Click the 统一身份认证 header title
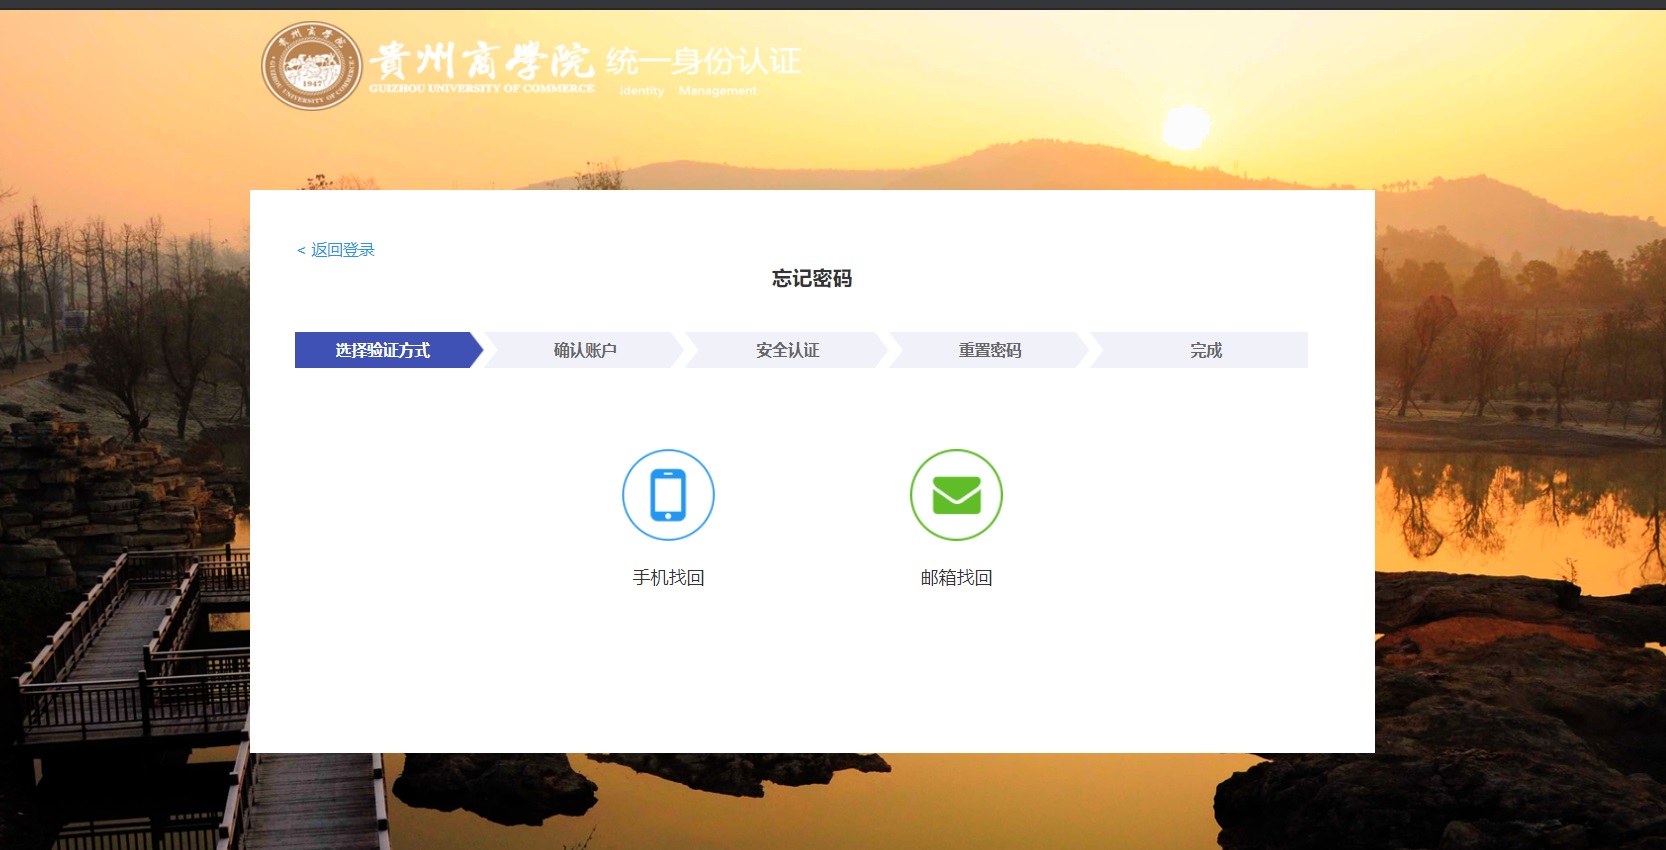The height and width of the screenshot is (850, 1666). pos(703,61)
